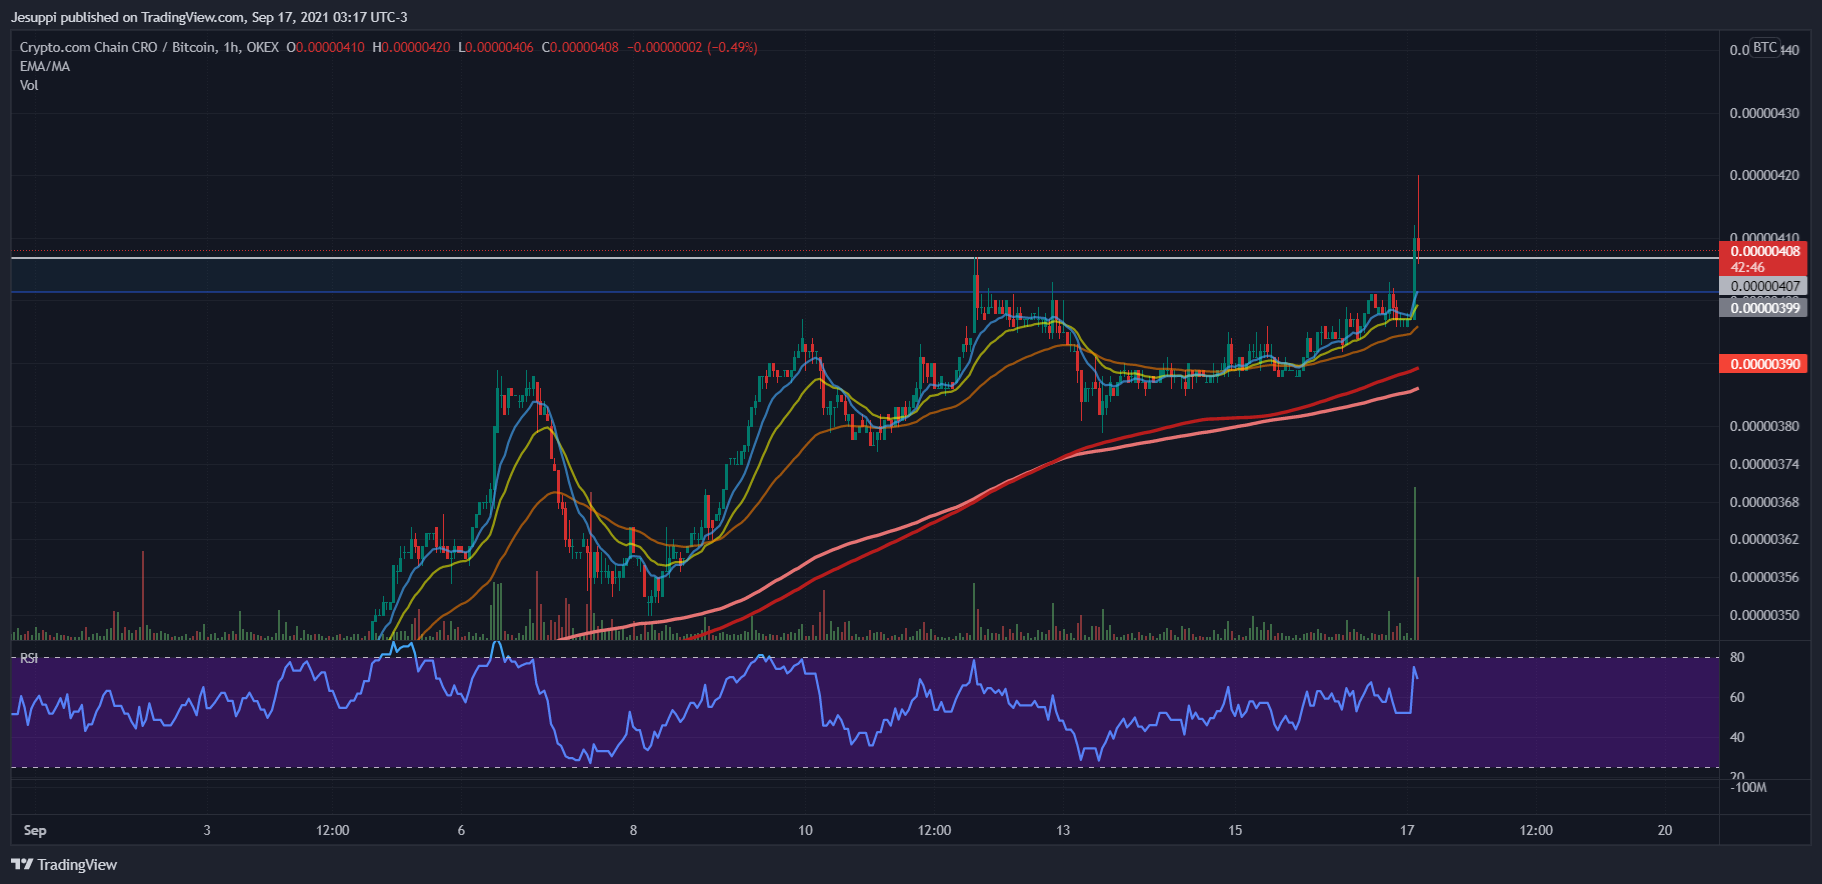Click the high value H0.00000420
This screenshot has width=1822, height=884.
coord(411,47)
